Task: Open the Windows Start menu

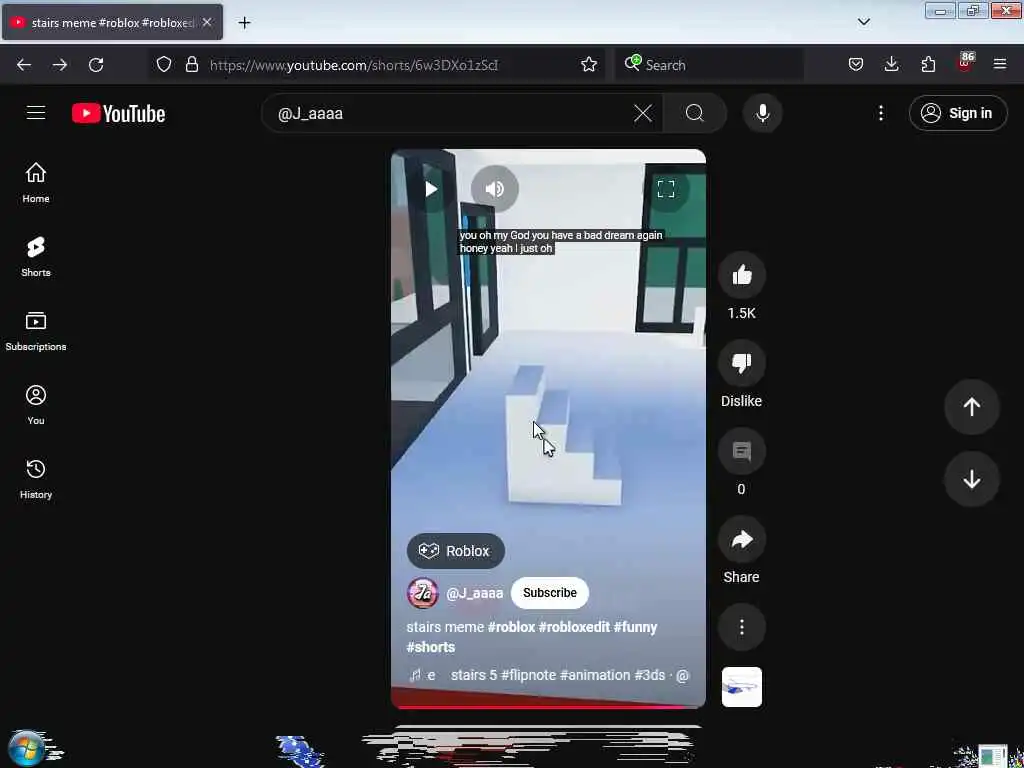Action: 26,748
